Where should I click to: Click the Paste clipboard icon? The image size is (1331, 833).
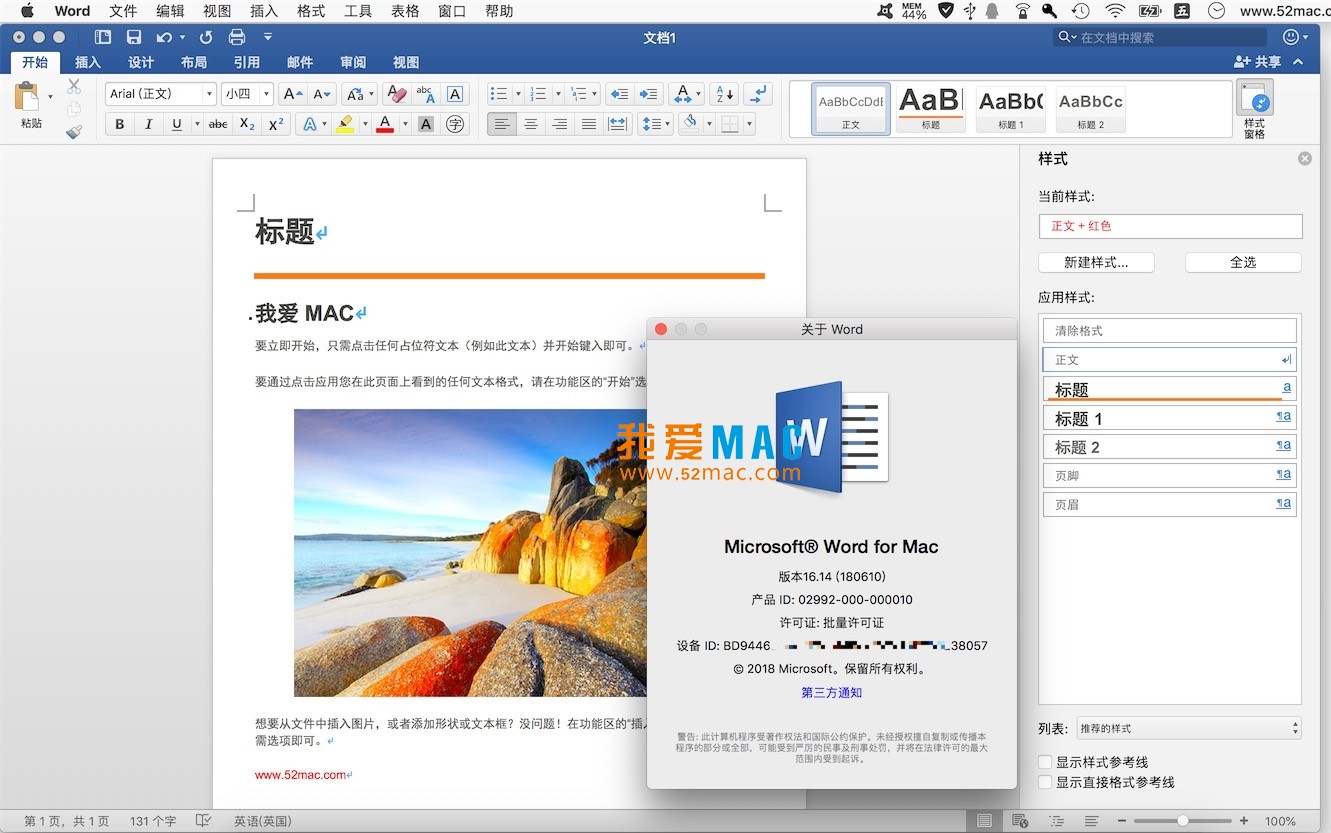pyautogui.click(x=27, y=97)
